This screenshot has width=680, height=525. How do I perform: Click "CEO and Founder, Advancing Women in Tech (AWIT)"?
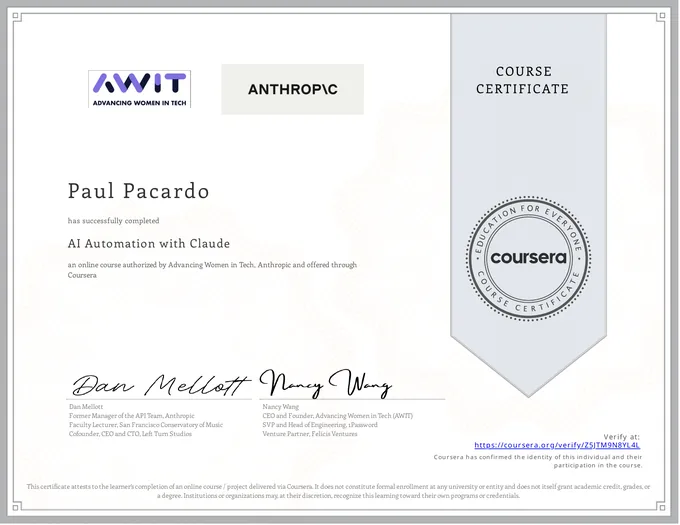337,416
